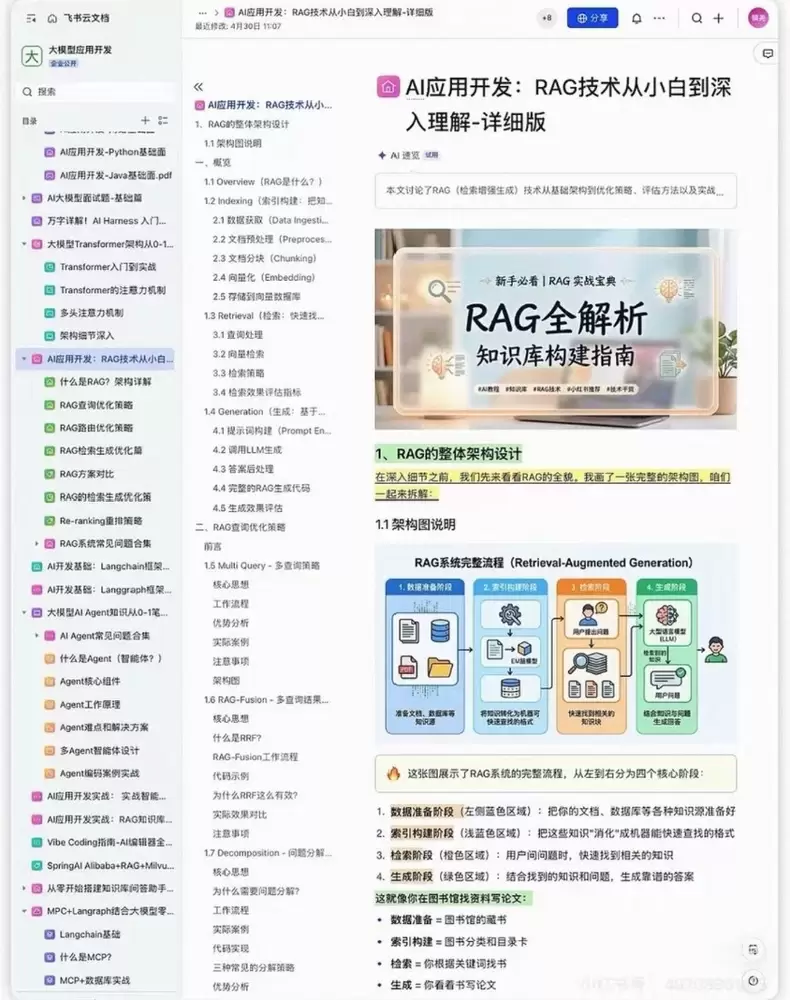Screen dimensions: 790x1000
Task: Collapse 大模型AI Agent知识 tree node
Action: (24, 612)
